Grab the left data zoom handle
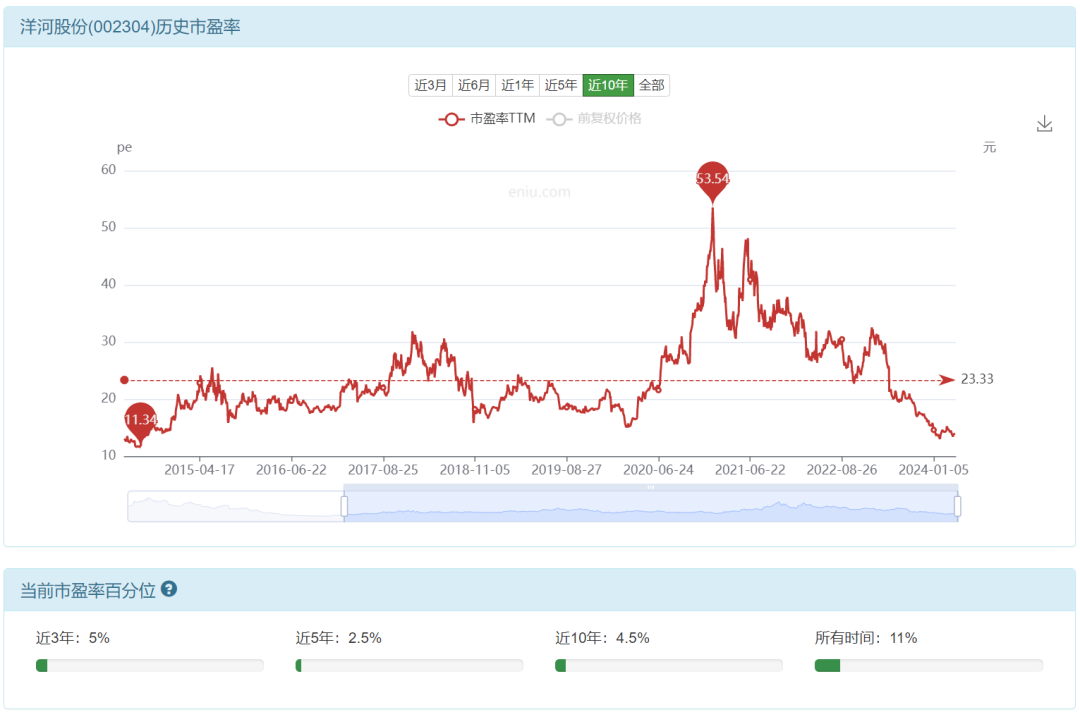This screenshot has height=724, width=1080. pos(344,506)
